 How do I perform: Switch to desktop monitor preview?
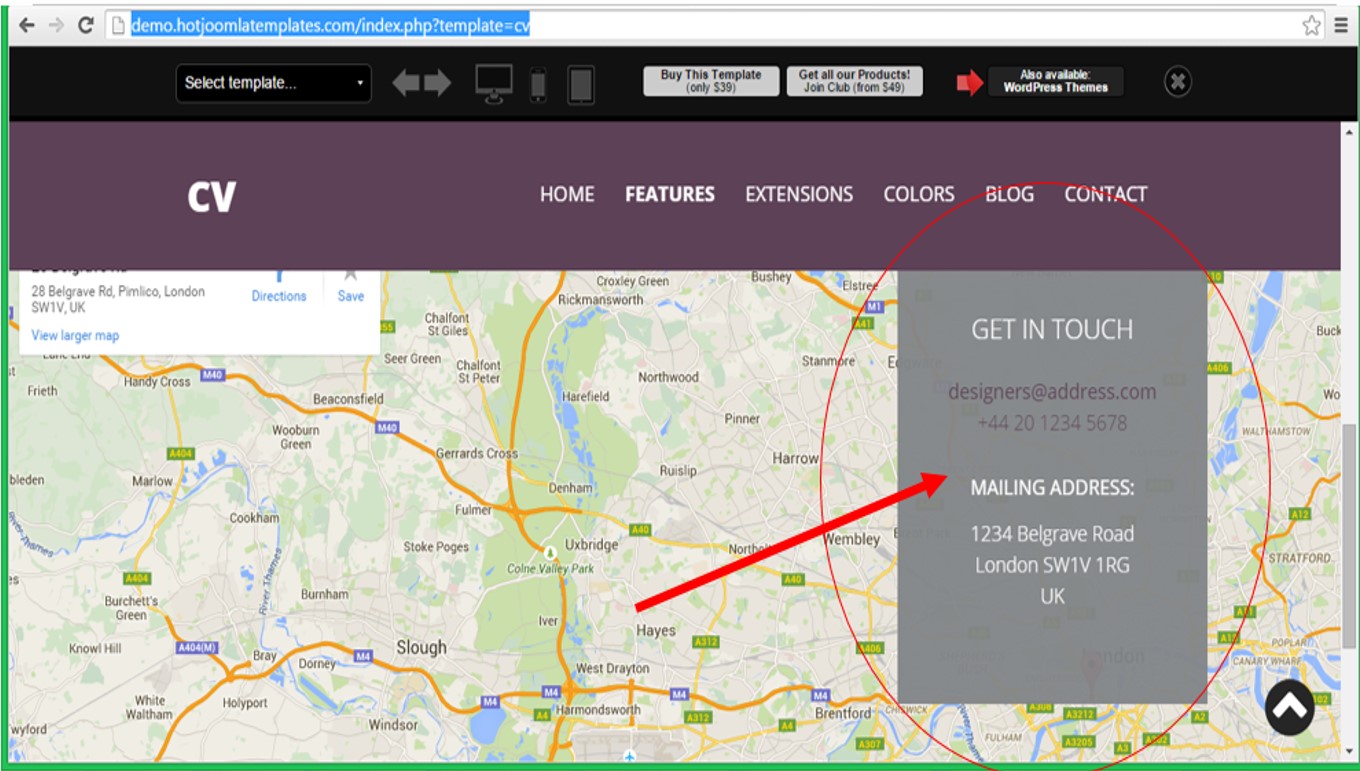tap(494, 84)
